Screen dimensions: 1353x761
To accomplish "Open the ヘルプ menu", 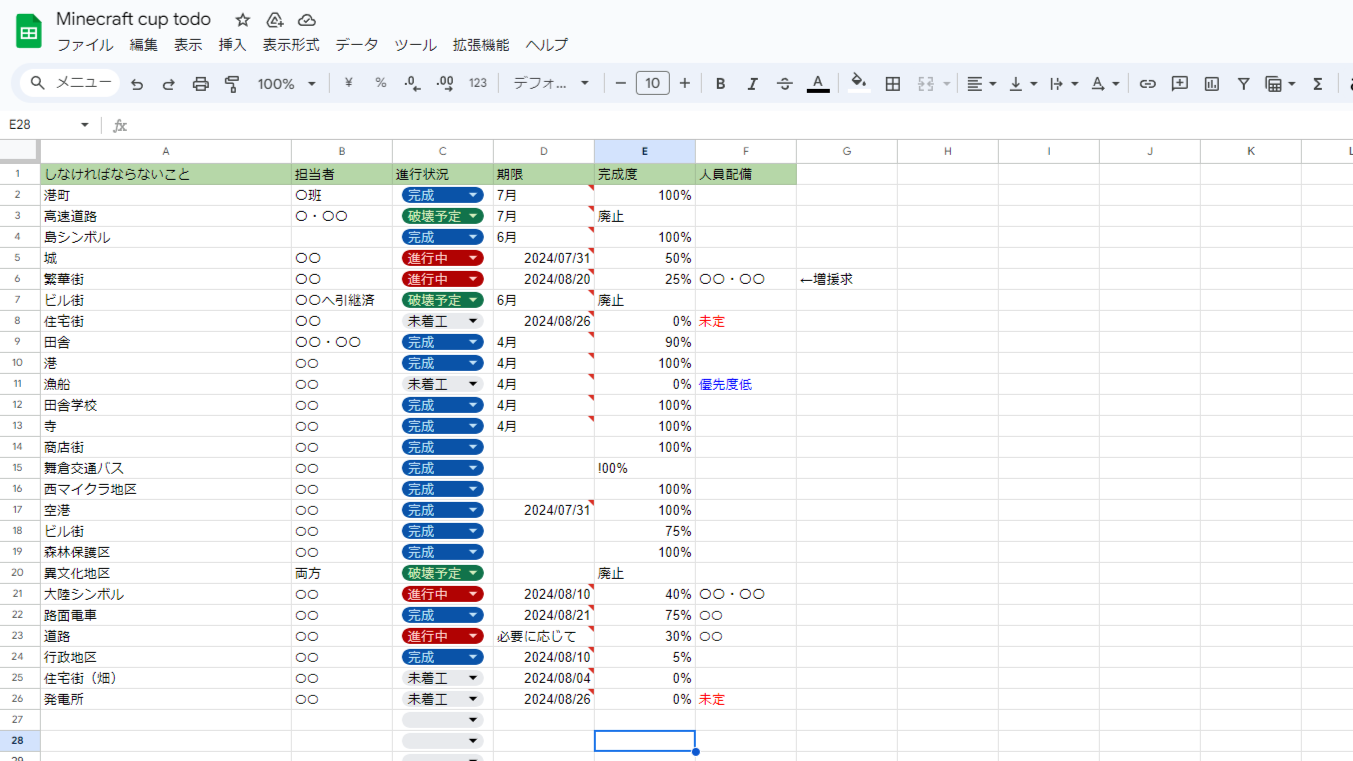I will (x=547, y=45).
